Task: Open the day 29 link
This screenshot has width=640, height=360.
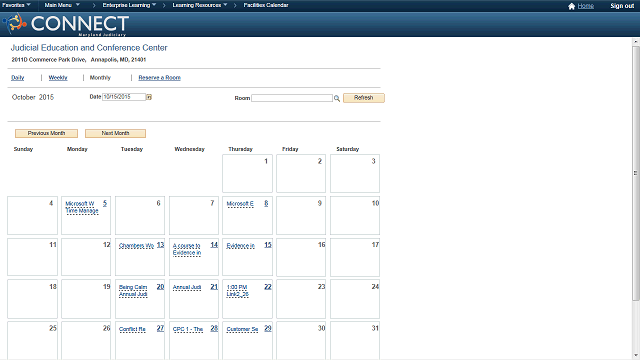Action: pyautogui.click(x=268, y=329)
